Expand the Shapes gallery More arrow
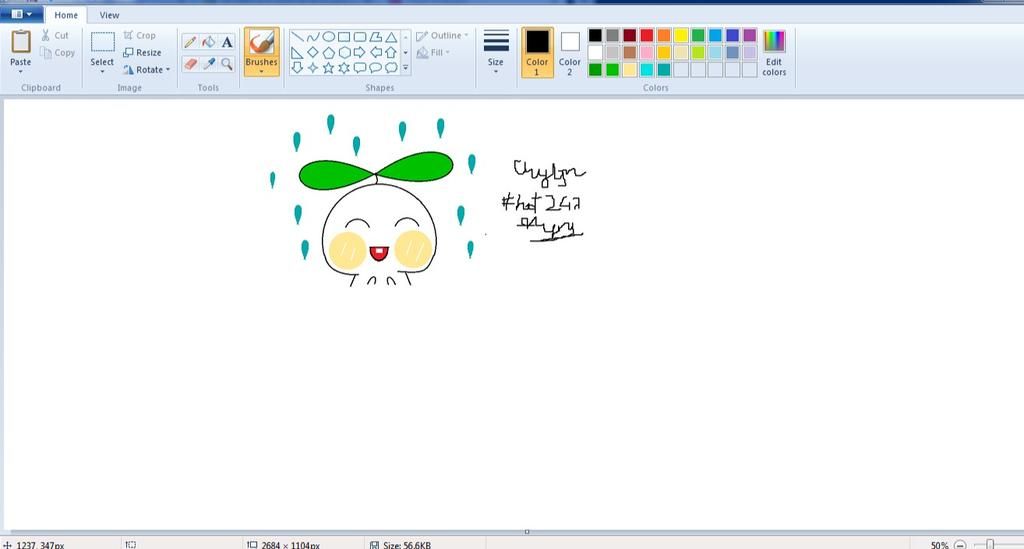The height and width of the screenshot is (549, 1024). point(406,67)
